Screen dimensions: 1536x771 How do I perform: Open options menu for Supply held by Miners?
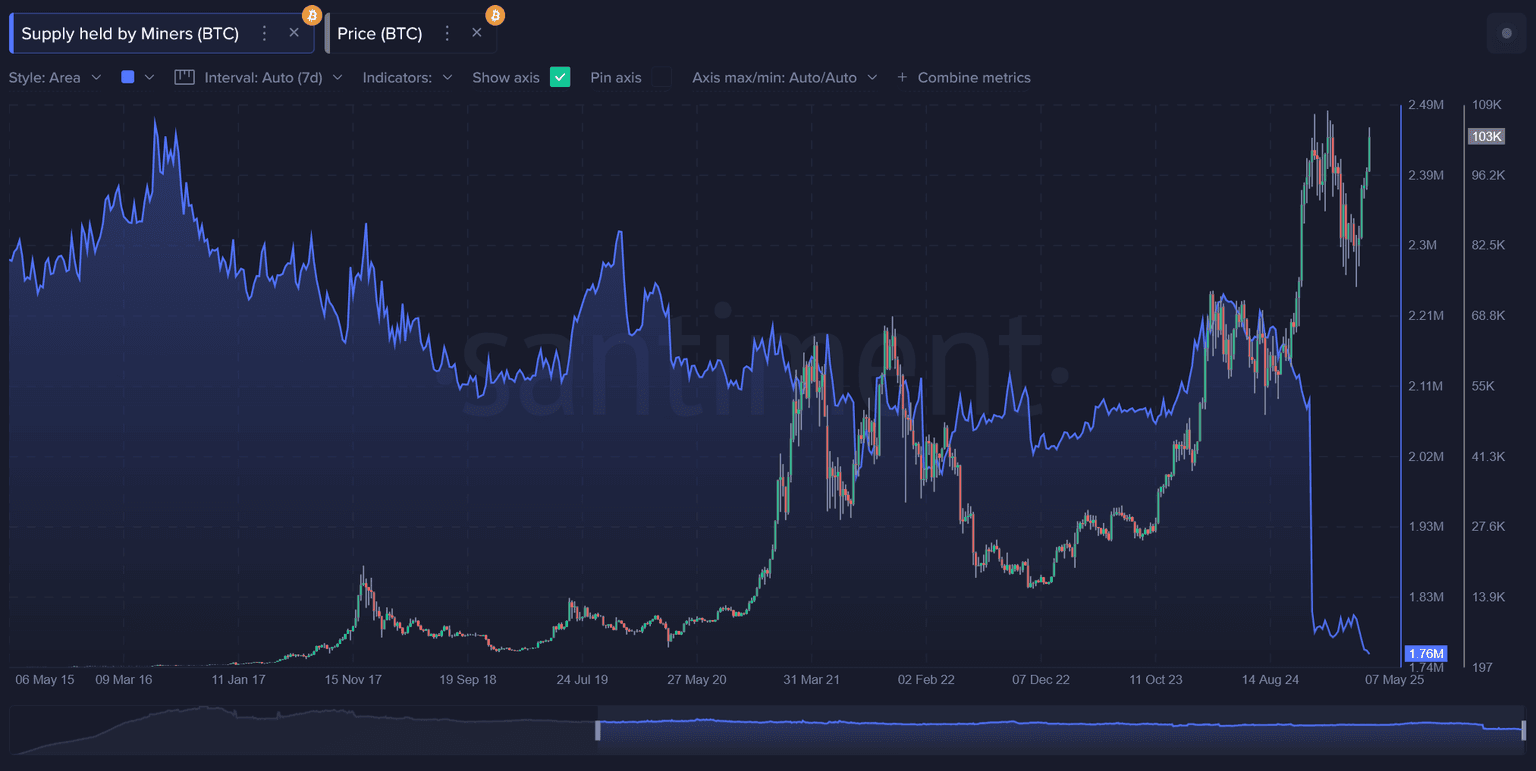click(264, 33)
